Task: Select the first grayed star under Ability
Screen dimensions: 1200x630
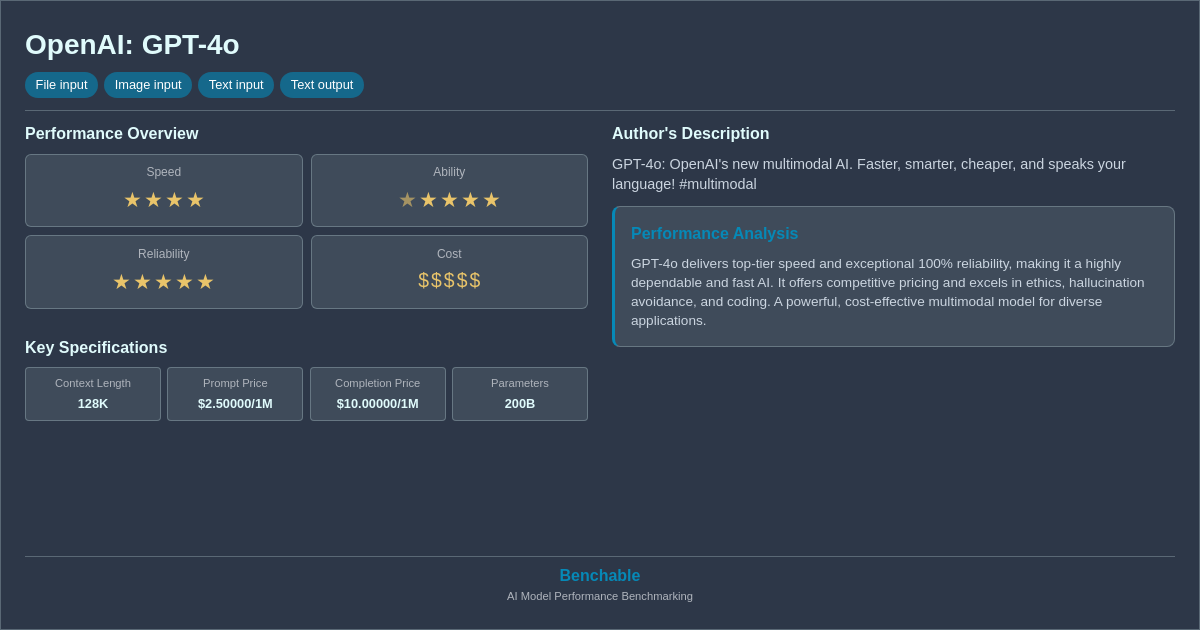Action: click(x=407, y=200)
